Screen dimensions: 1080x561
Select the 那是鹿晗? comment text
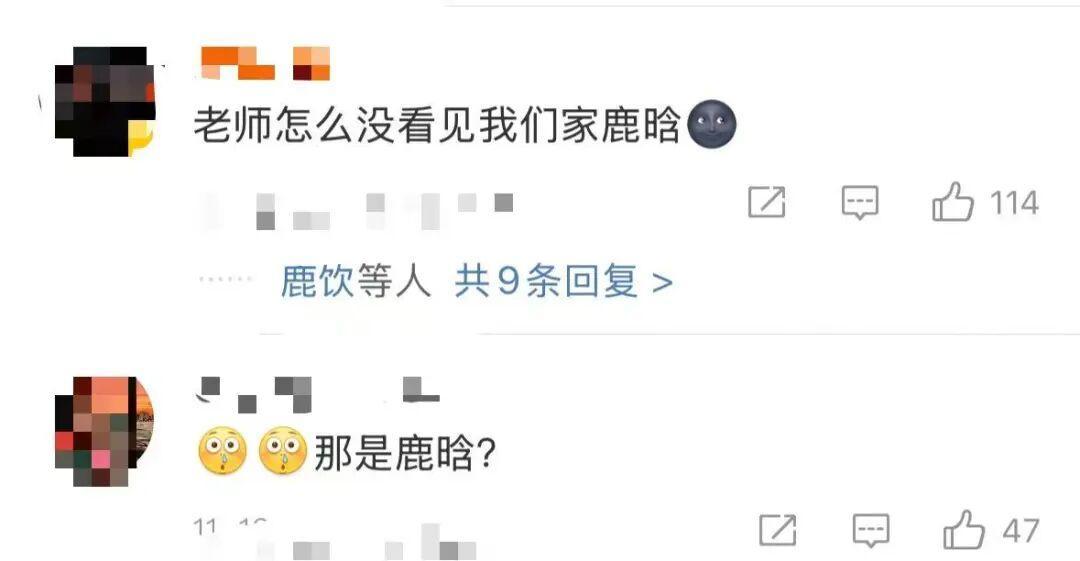click(405, 453)
